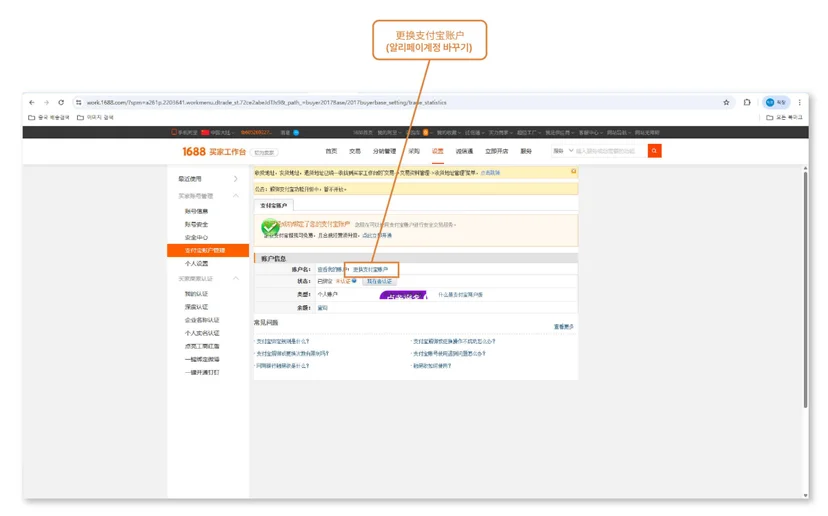Image resolution: width=828 pixels, height=516 pixels.
Task: Focus the 1688 workbench search field
Action: pos(610,151)
